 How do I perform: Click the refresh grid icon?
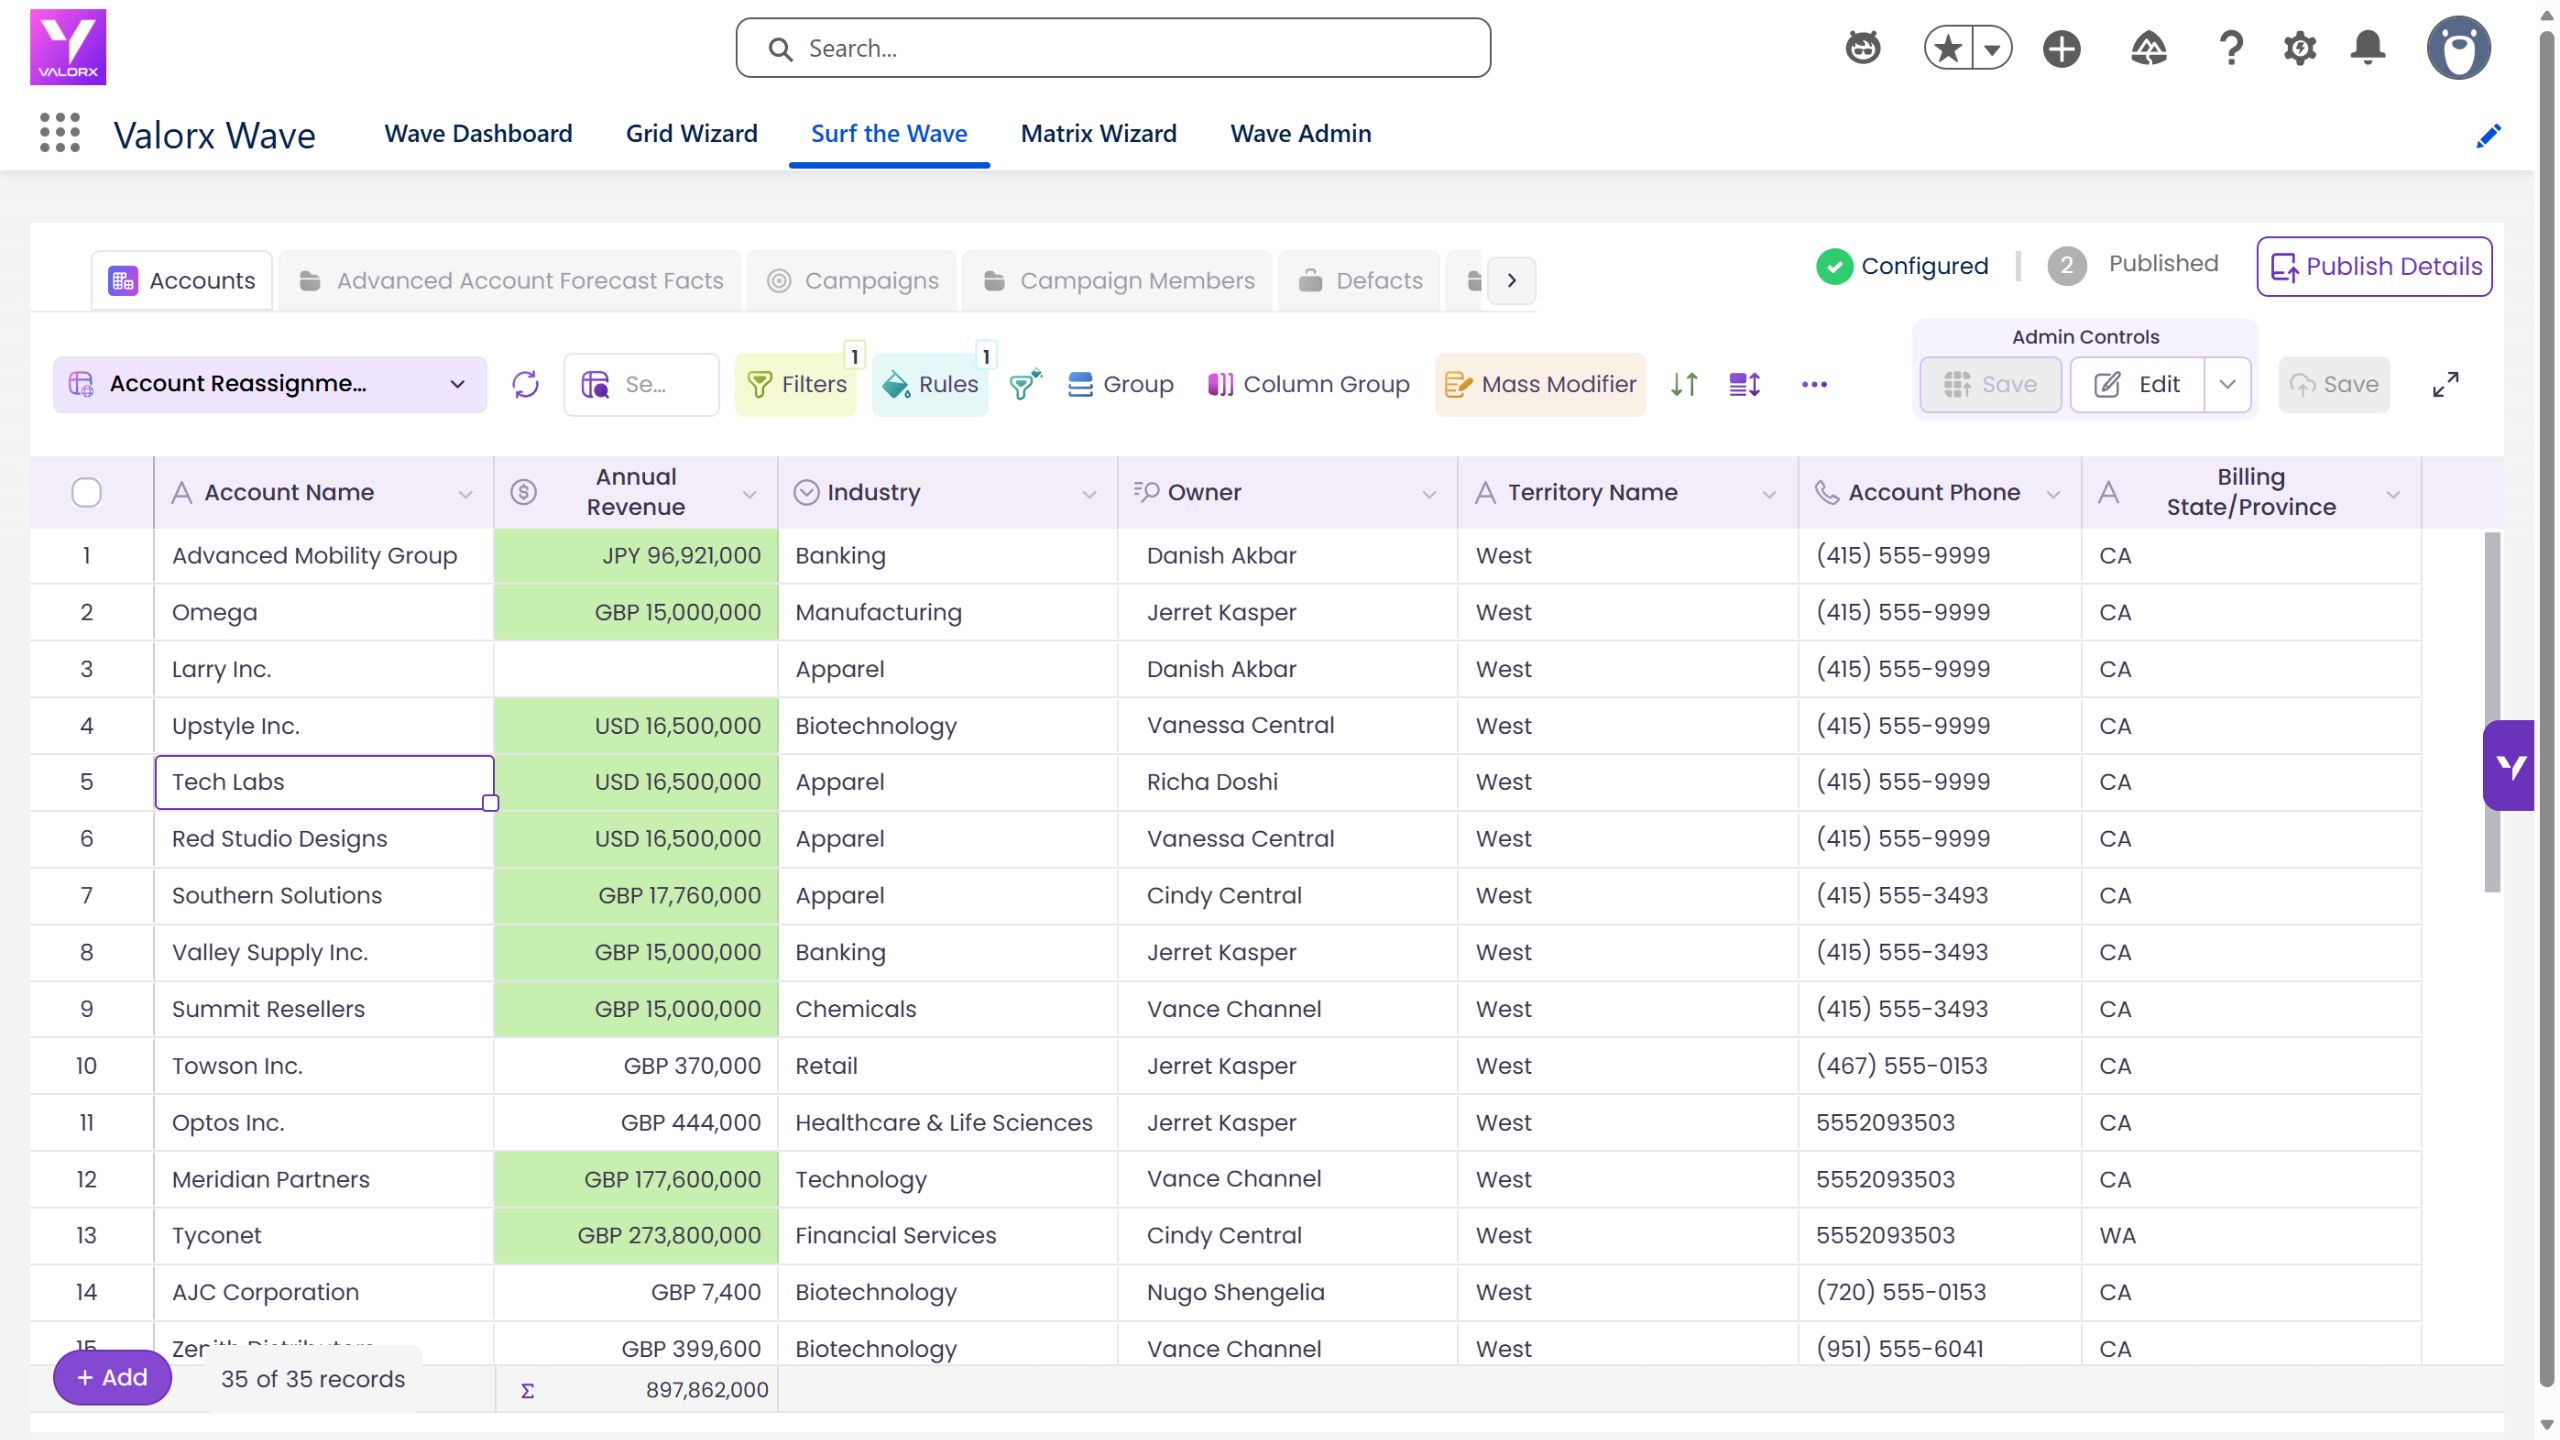(525, 384)
